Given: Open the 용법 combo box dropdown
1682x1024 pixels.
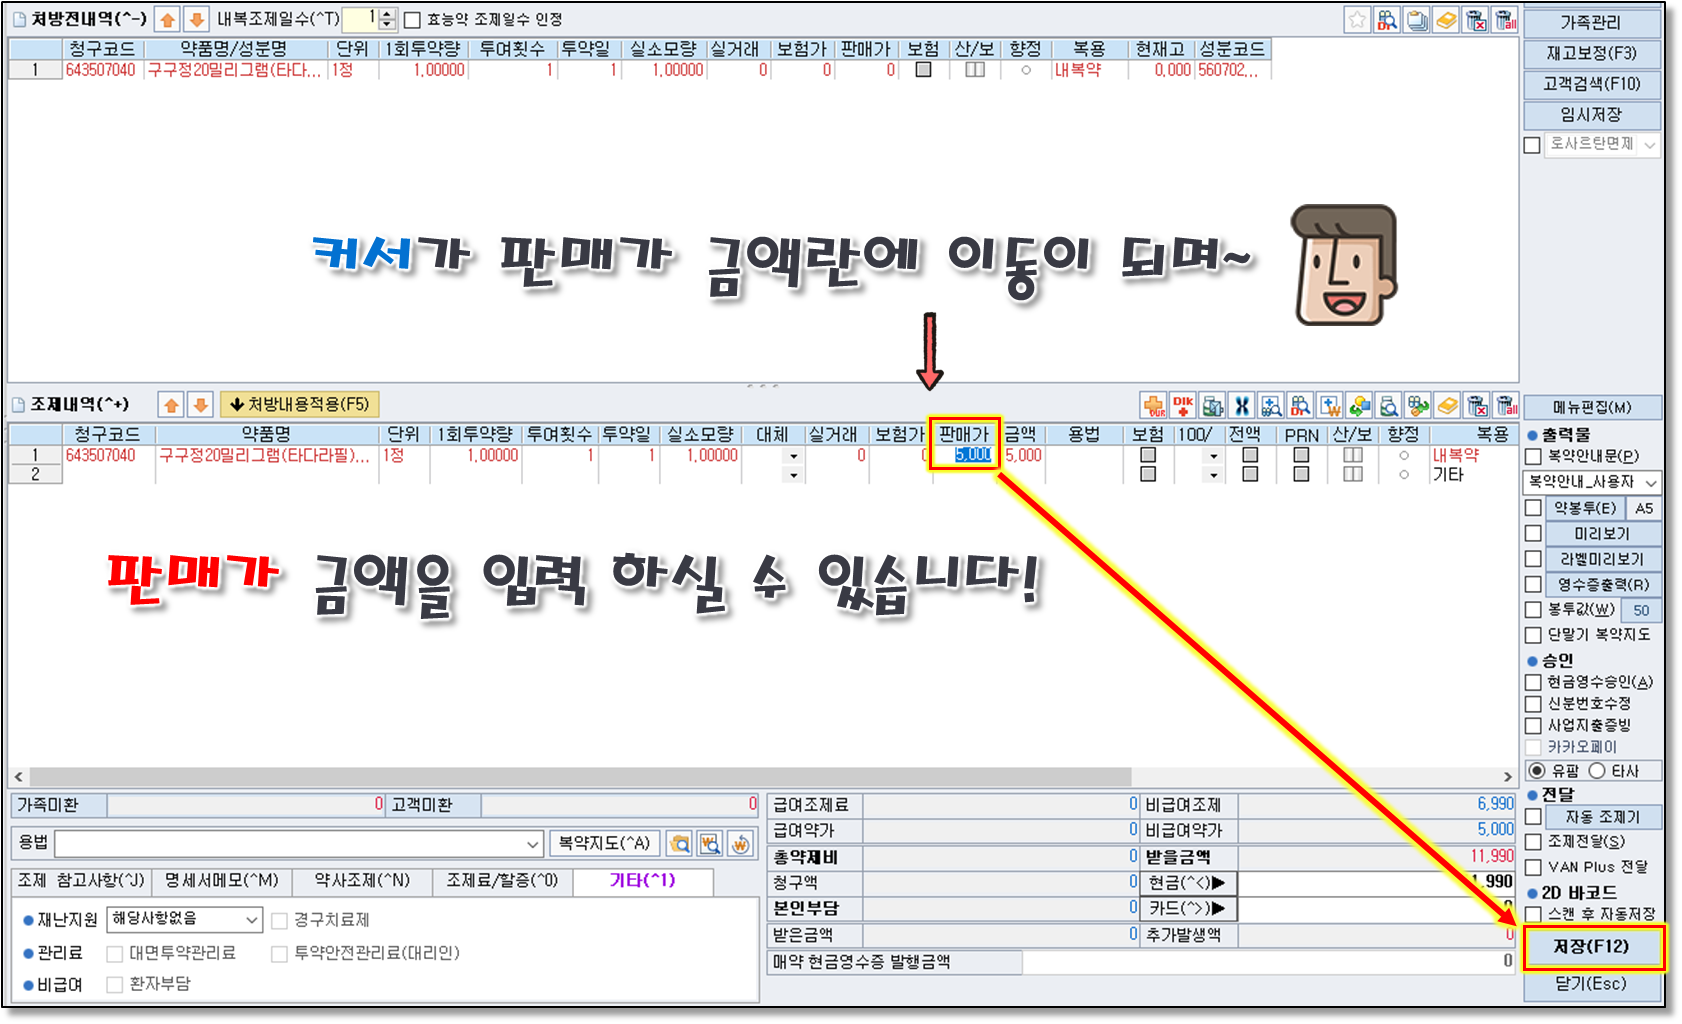Looking at the screenshot, I should 533,844.
